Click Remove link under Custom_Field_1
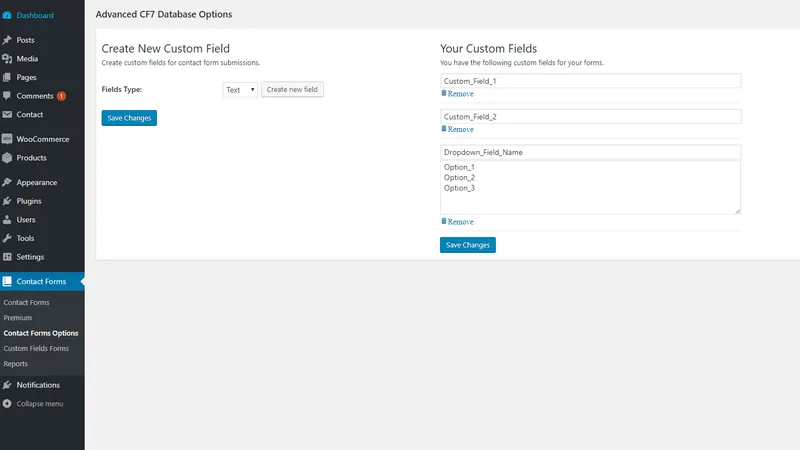Image resolution: width=800 pixels, height=450 pixels. click(461, 94)
